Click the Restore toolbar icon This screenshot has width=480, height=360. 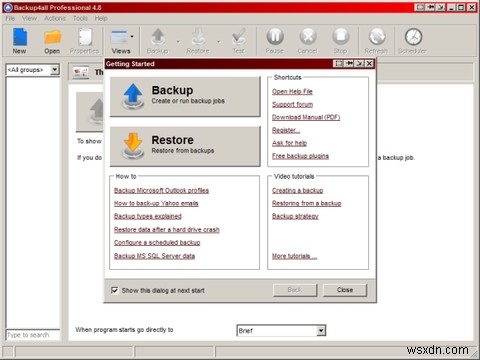[198, 37]
